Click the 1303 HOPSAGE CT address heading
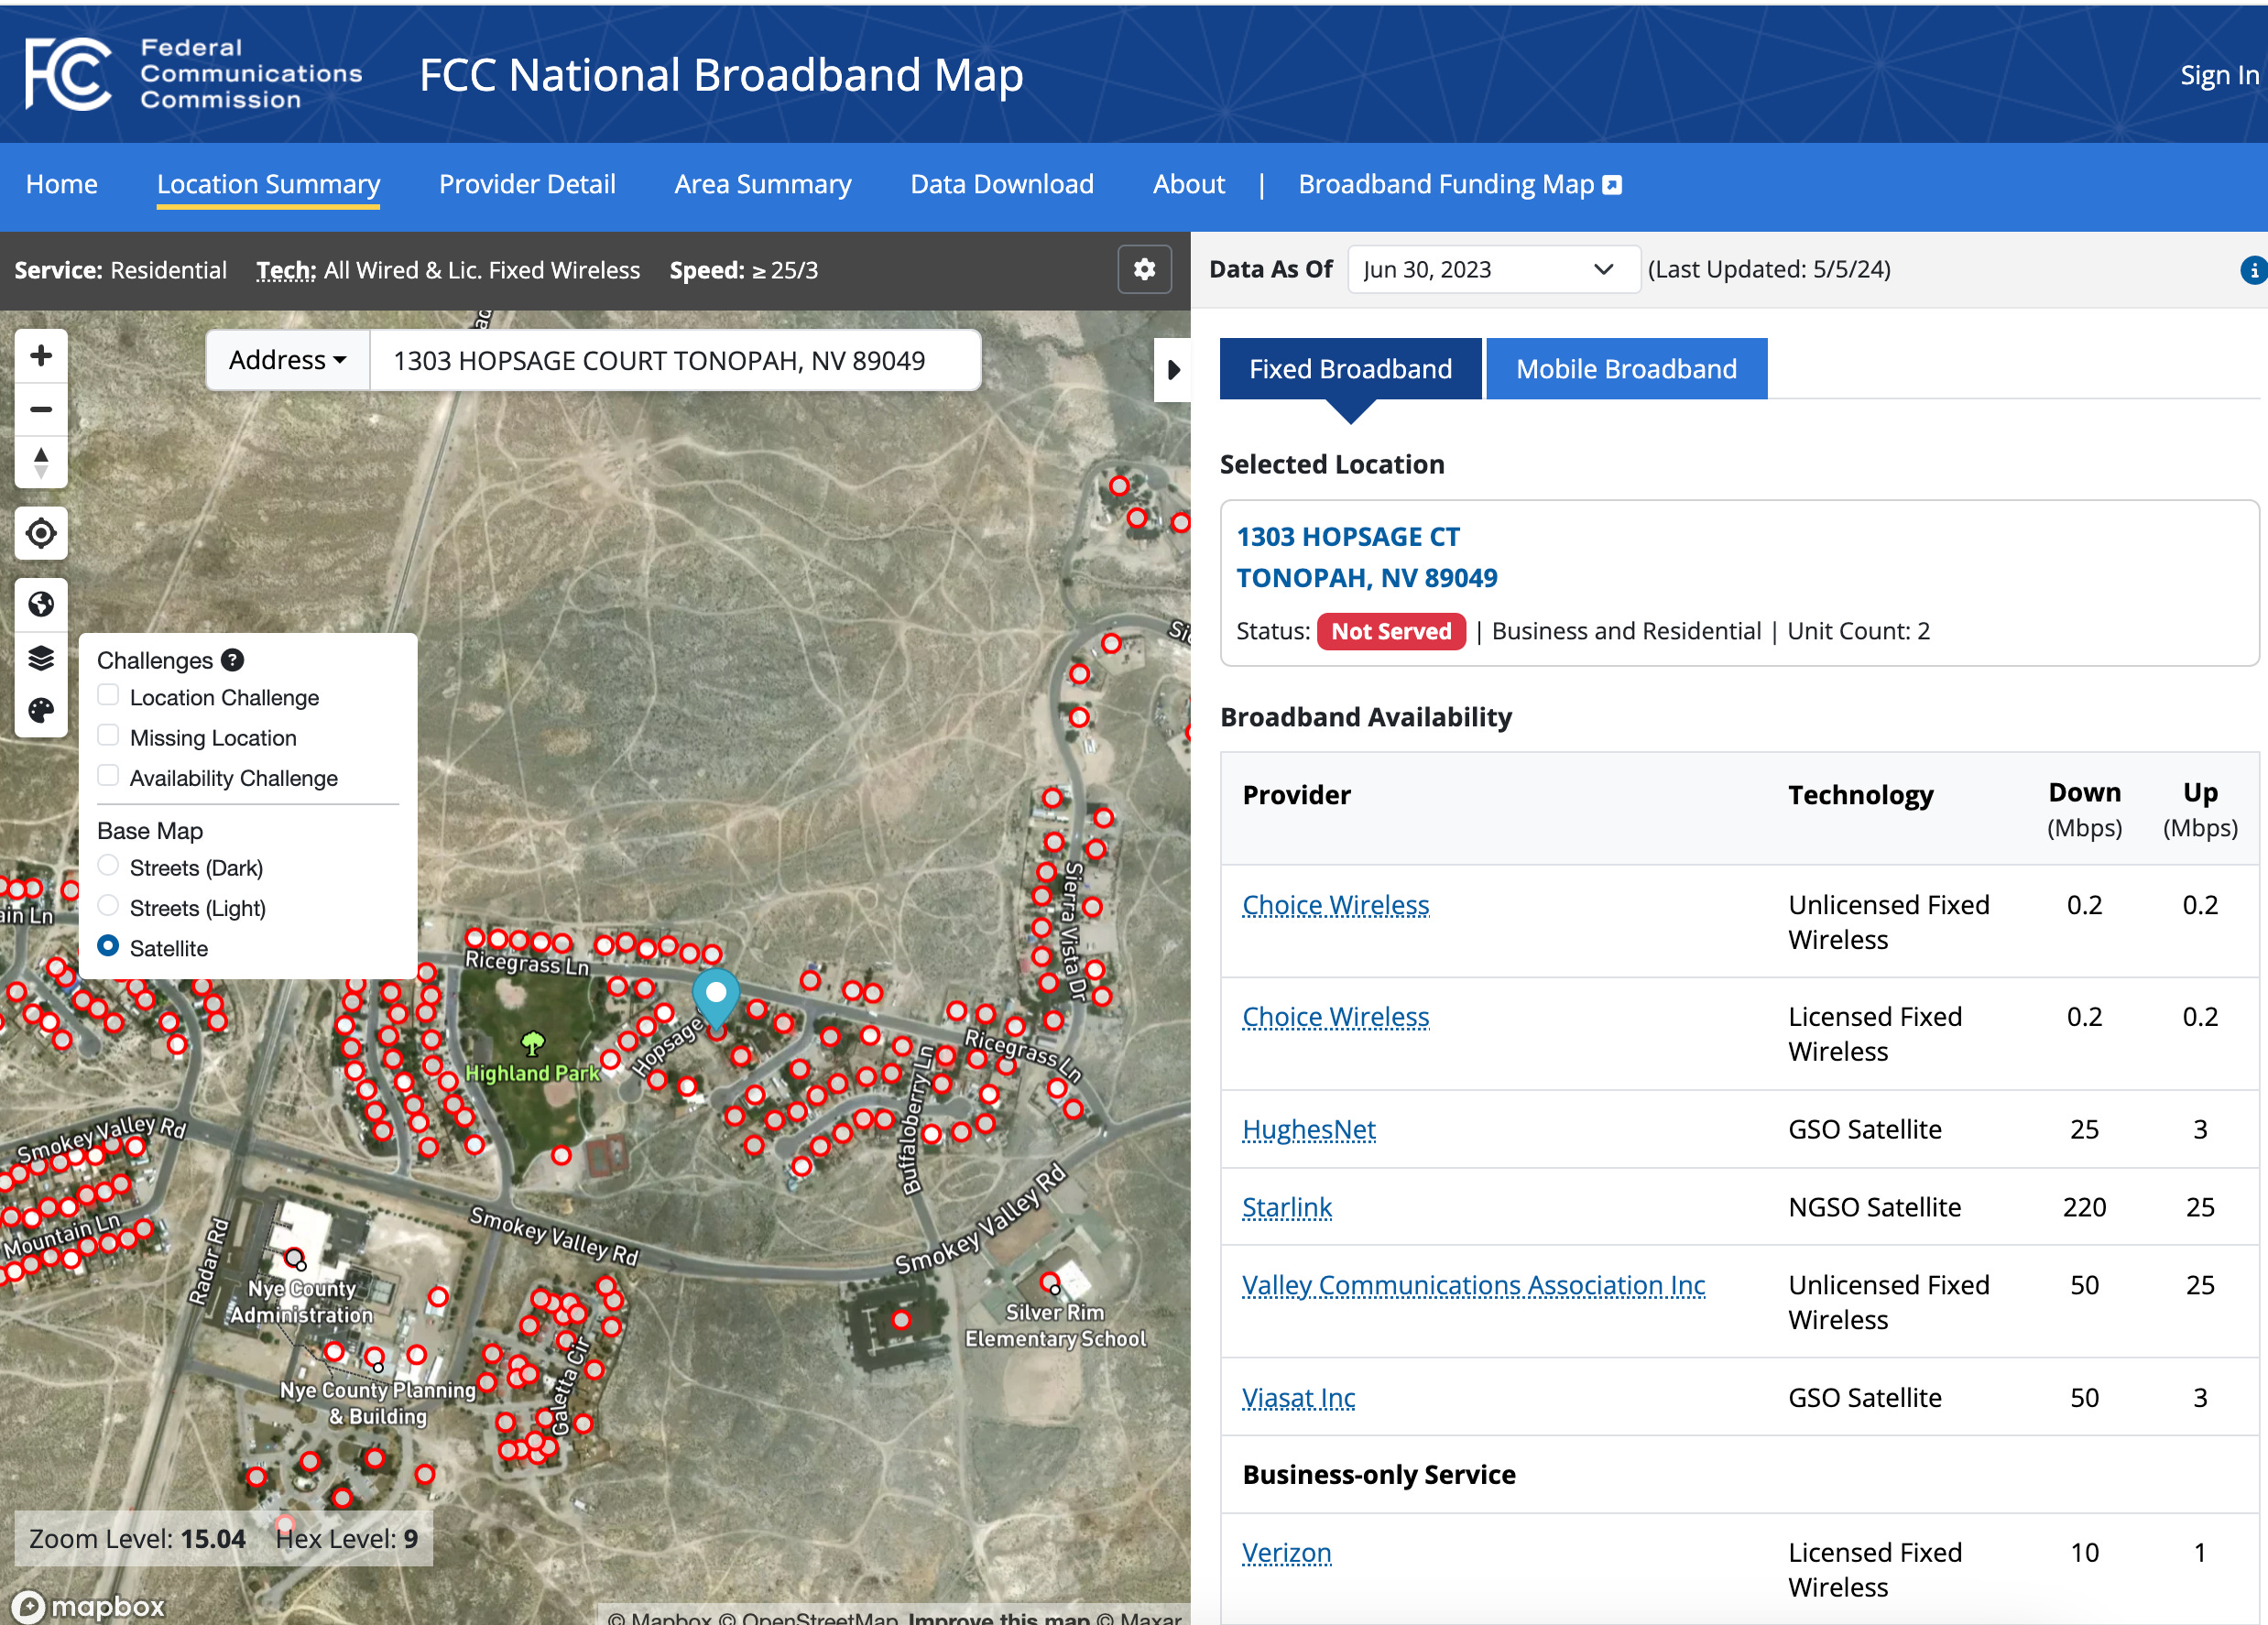 tap(1348, 537)
